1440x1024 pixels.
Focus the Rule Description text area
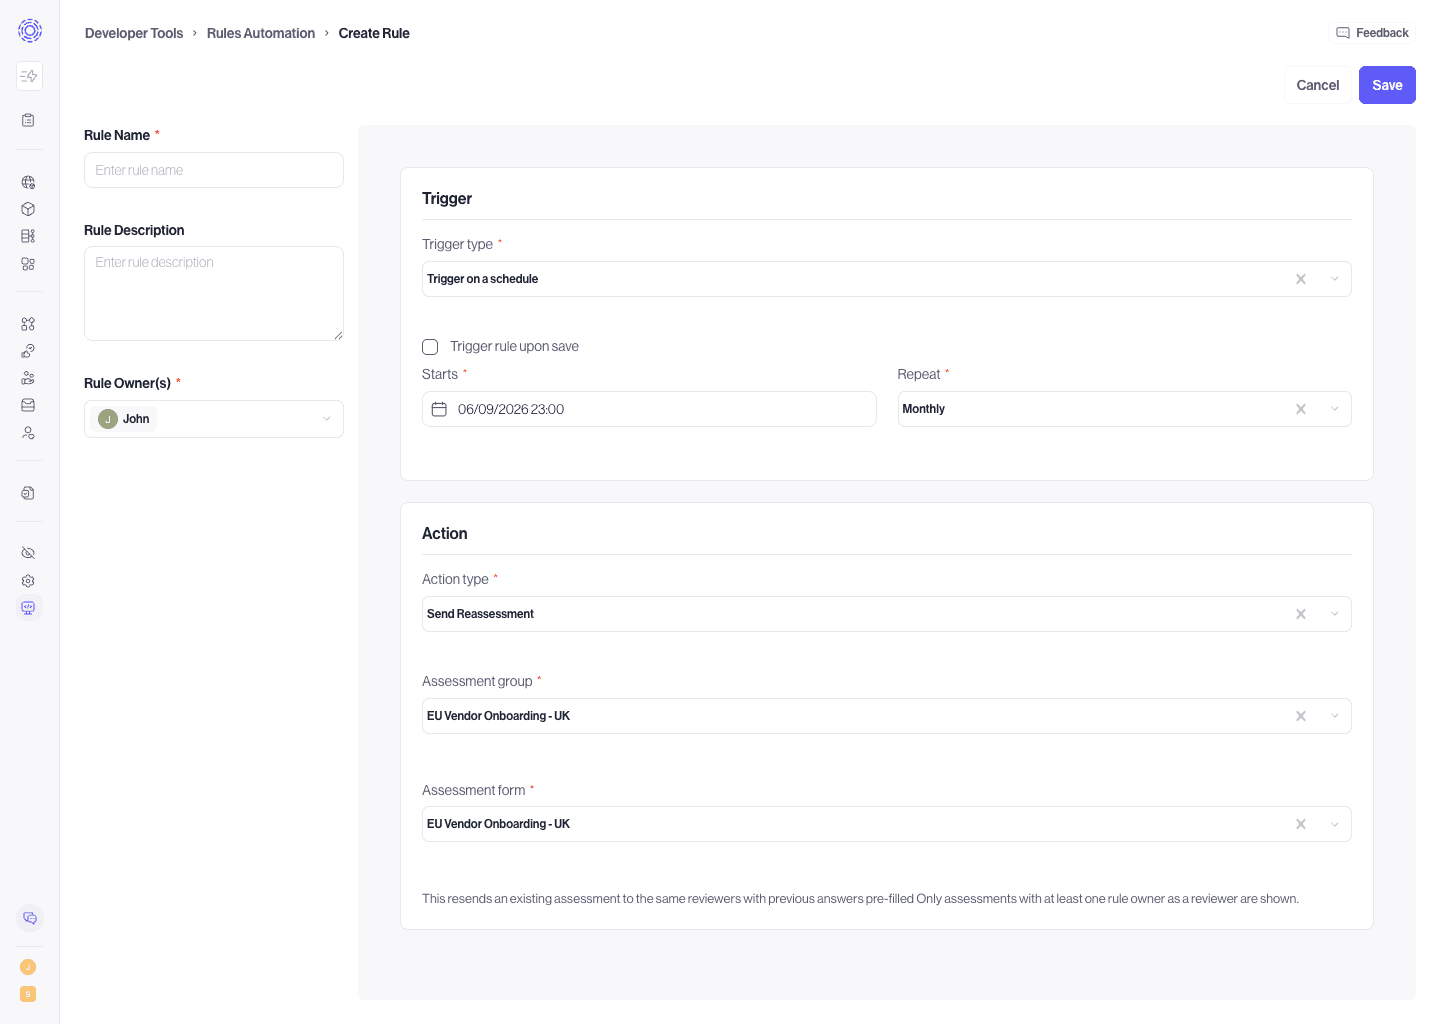[214, 293]
